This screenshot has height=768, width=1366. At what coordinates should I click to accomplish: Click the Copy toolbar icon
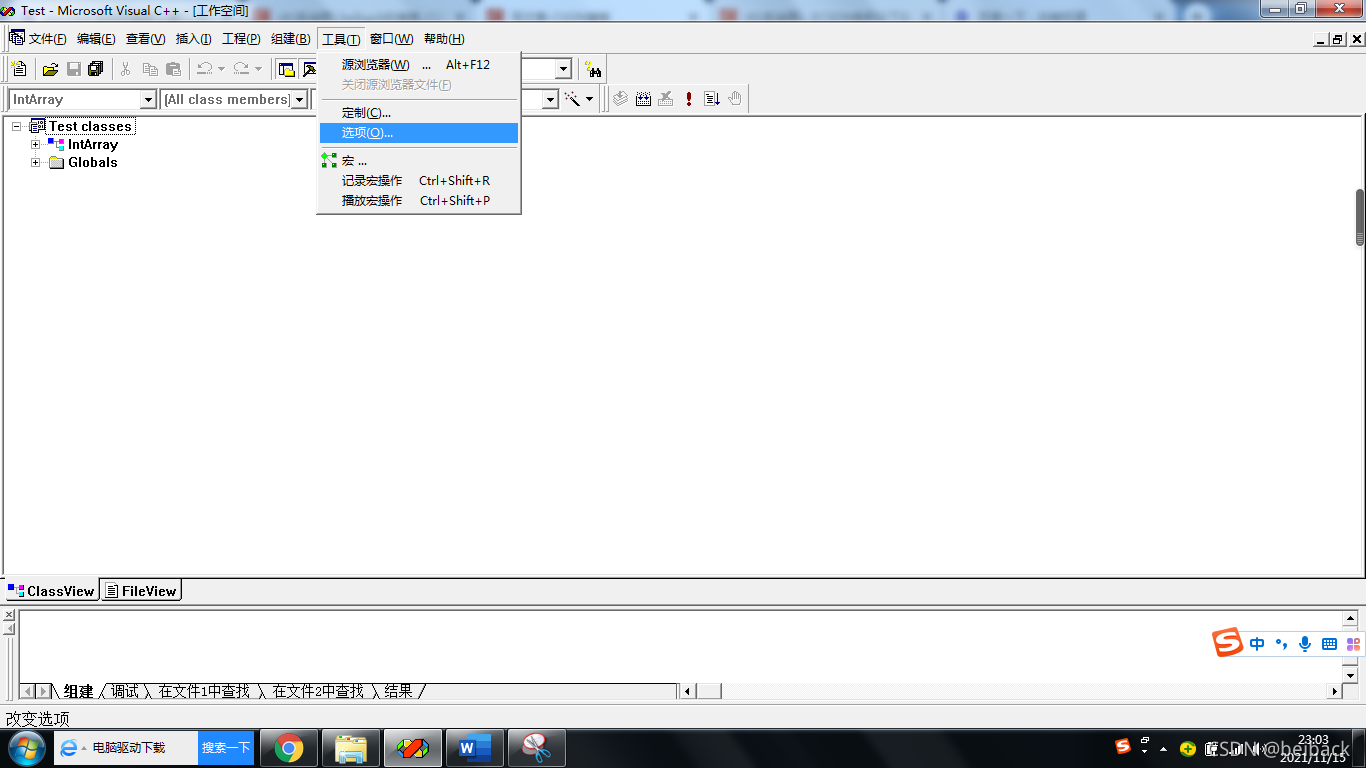click(x=150, y=69)
